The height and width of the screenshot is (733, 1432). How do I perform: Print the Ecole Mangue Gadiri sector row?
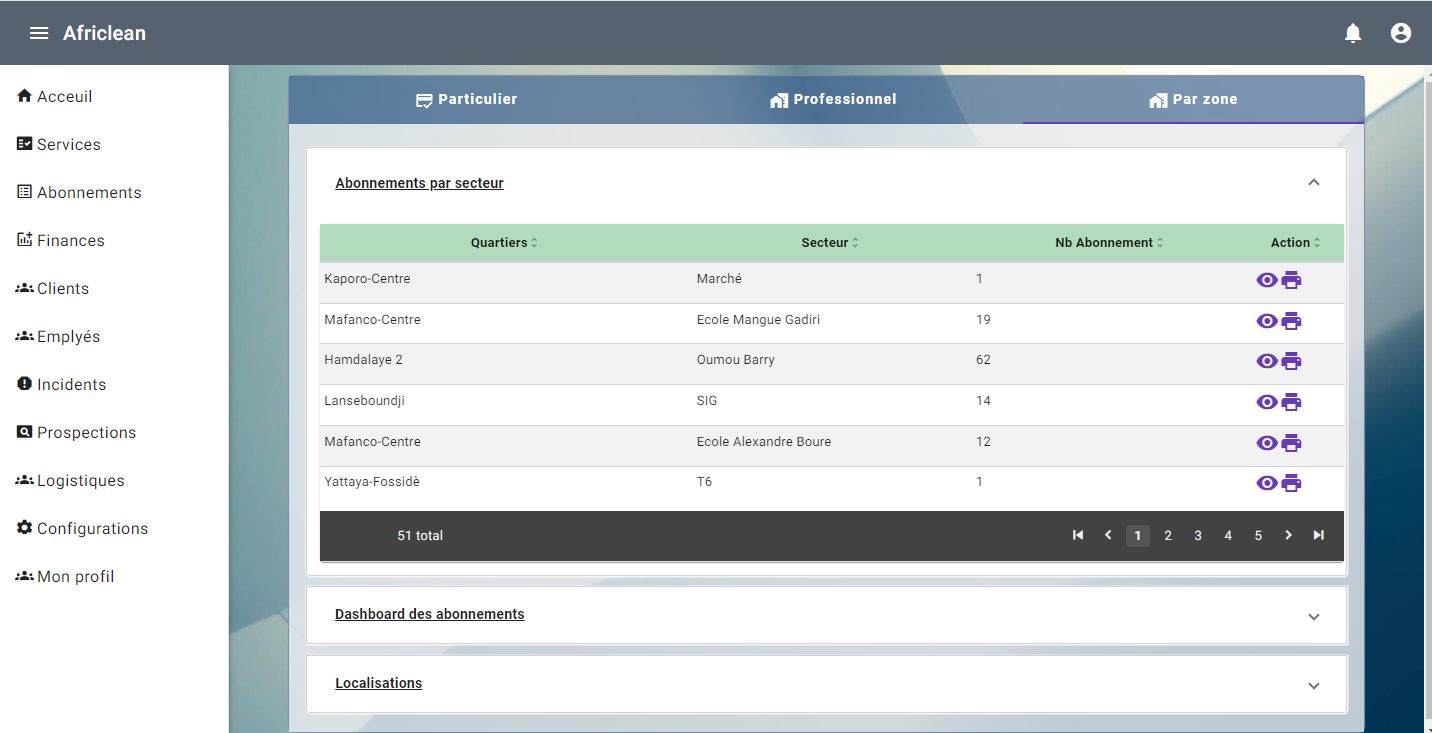[x=1292, y=321]
